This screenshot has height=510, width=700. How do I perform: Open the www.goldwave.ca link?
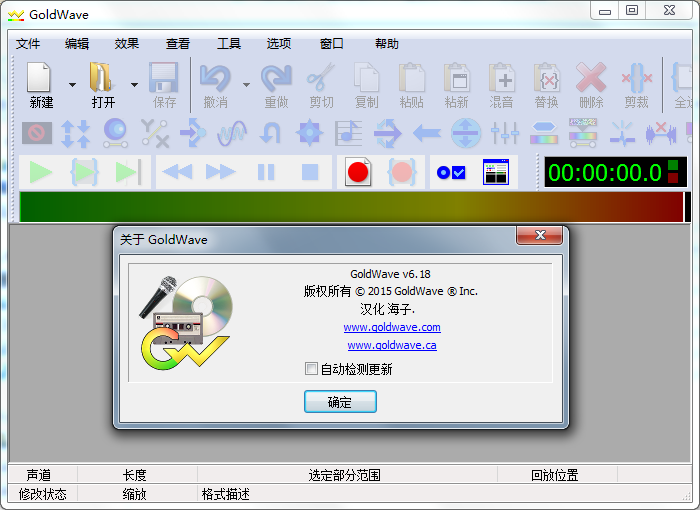coord(392,345)
